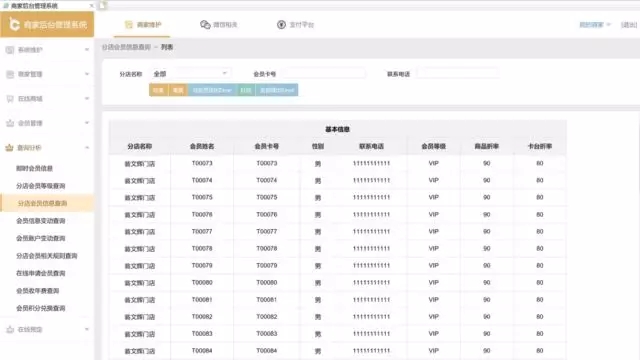Open 即时会员信息 in the sidebar
Viewport: 640px width, 360px height.
[x=34, y=168]
